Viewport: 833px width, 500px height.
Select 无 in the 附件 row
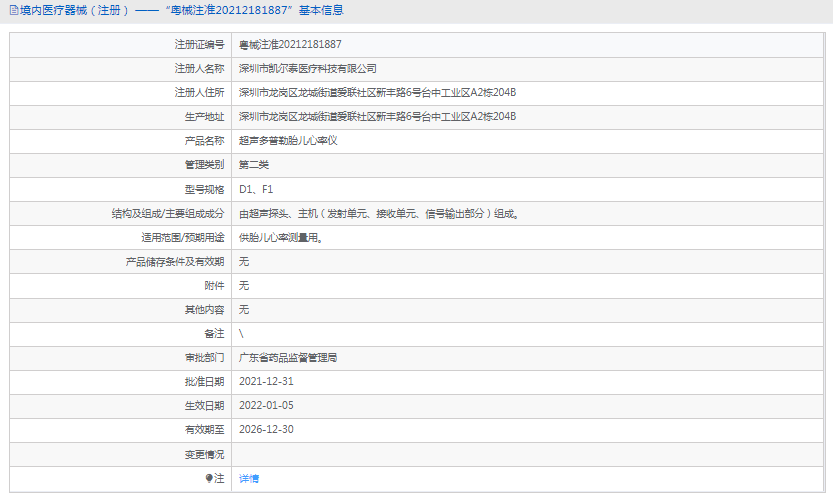(244, 286)
